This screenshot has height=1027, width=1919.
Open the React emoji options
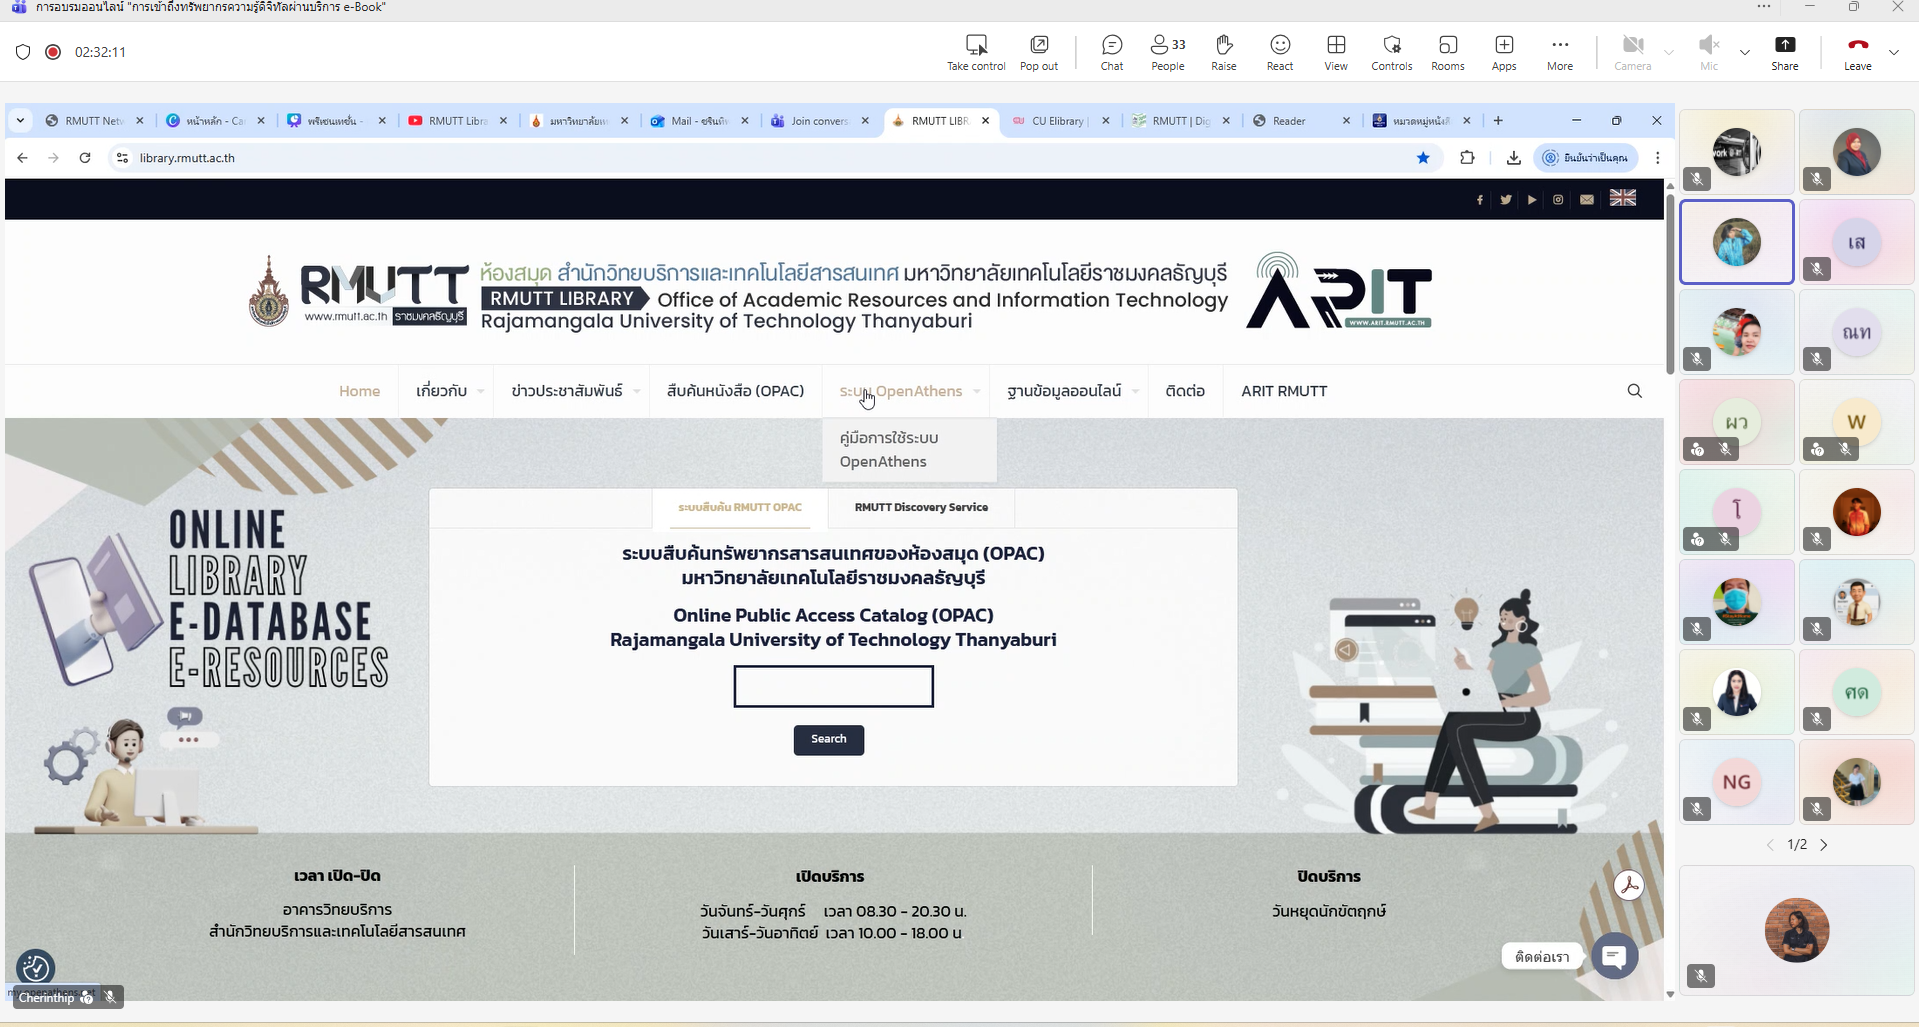[1279, 52]
